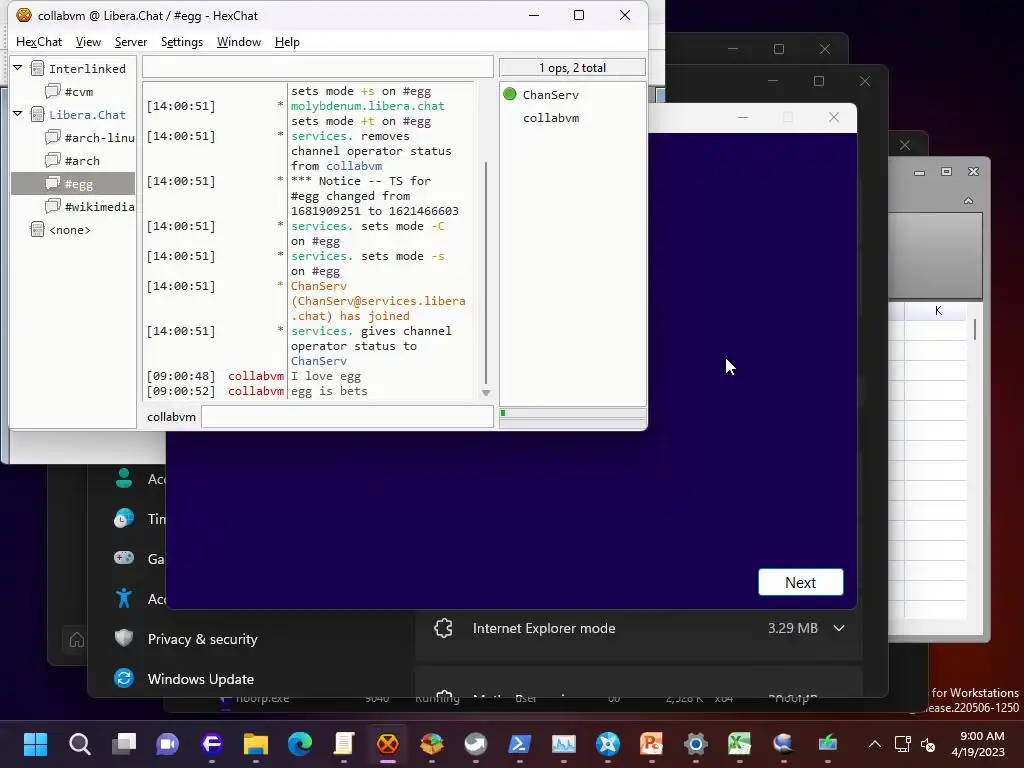Open the Windows Start menu
This screenshot has width=1024, height=768.
35,744
